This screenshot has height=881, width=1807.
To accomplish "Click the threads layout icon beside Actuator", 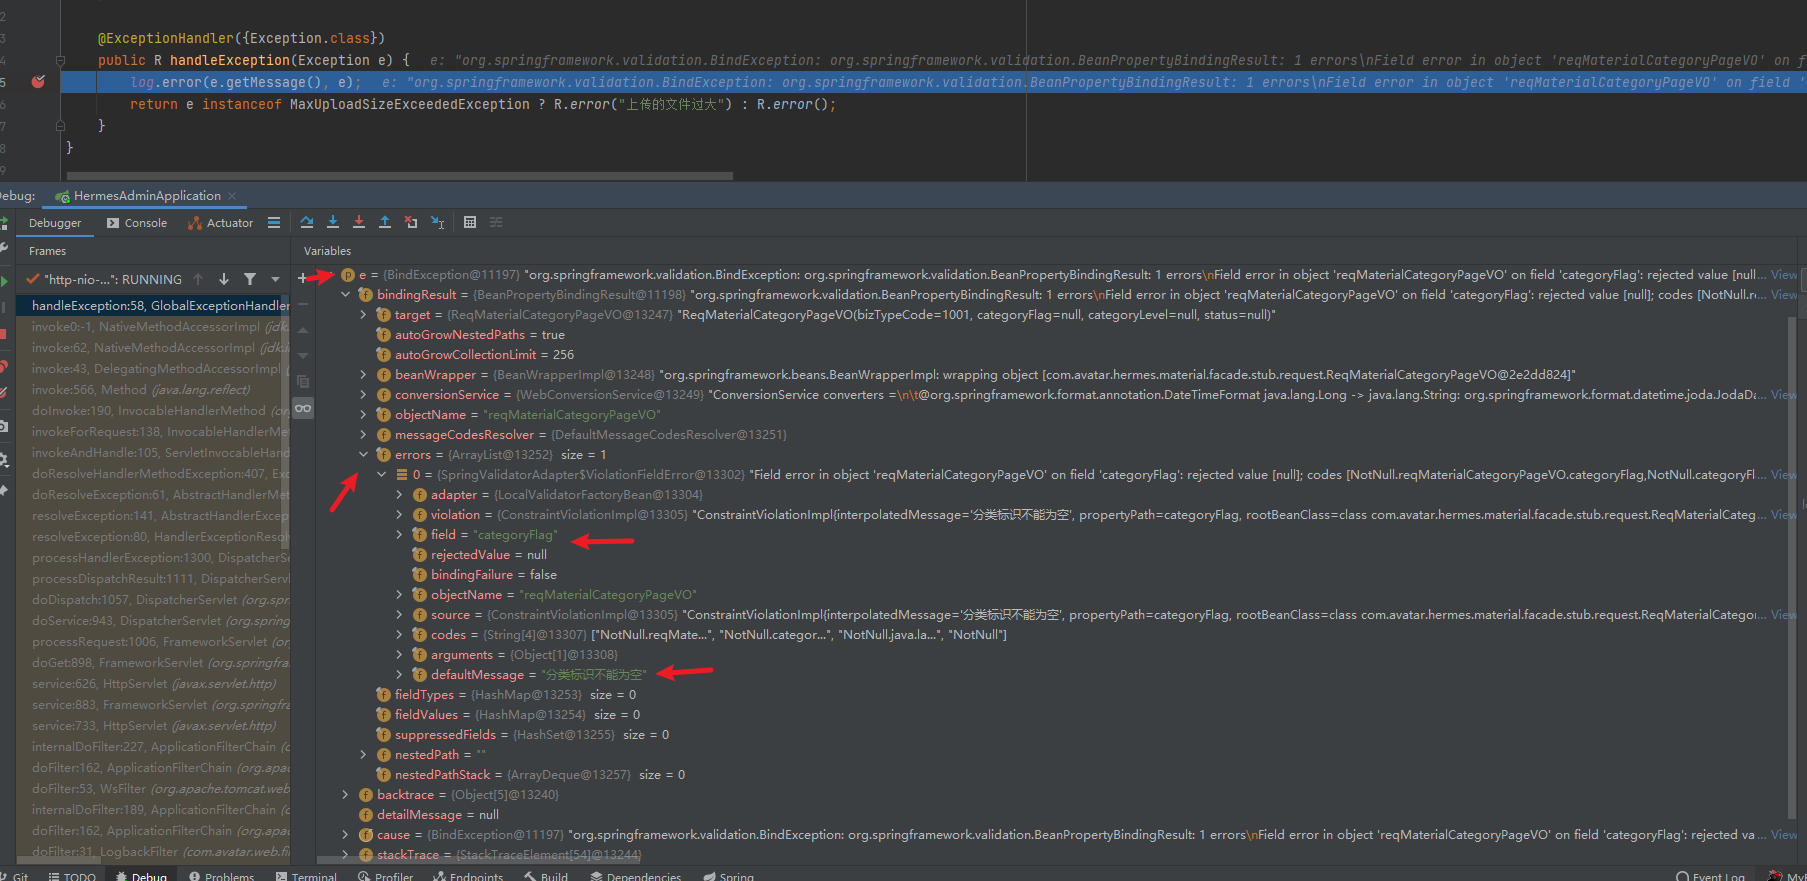I will 274,223.
